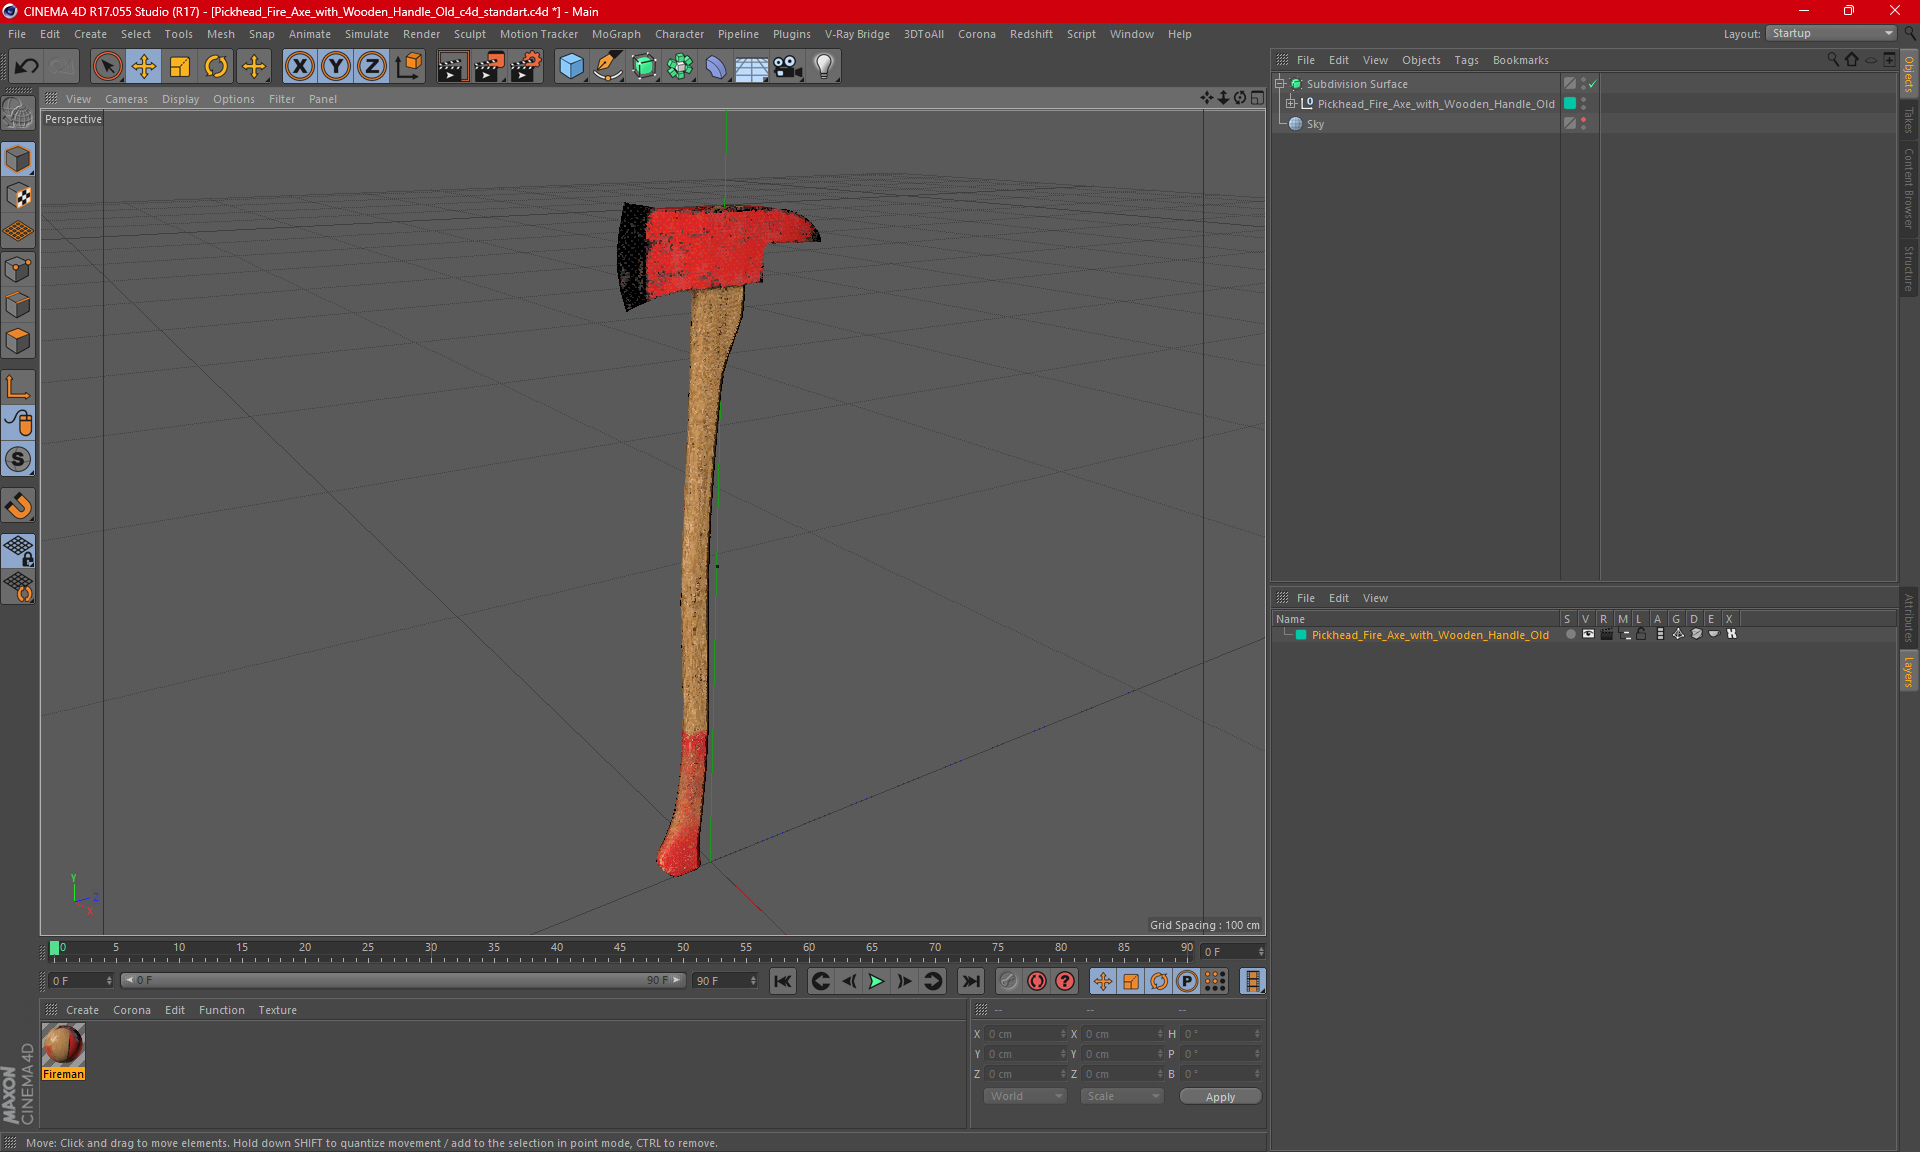The width and height of the screenshot is (1920, 1152).
Task: Select the Move tool in toolbar
Action: pyautogui.click(x=144, y=67)
